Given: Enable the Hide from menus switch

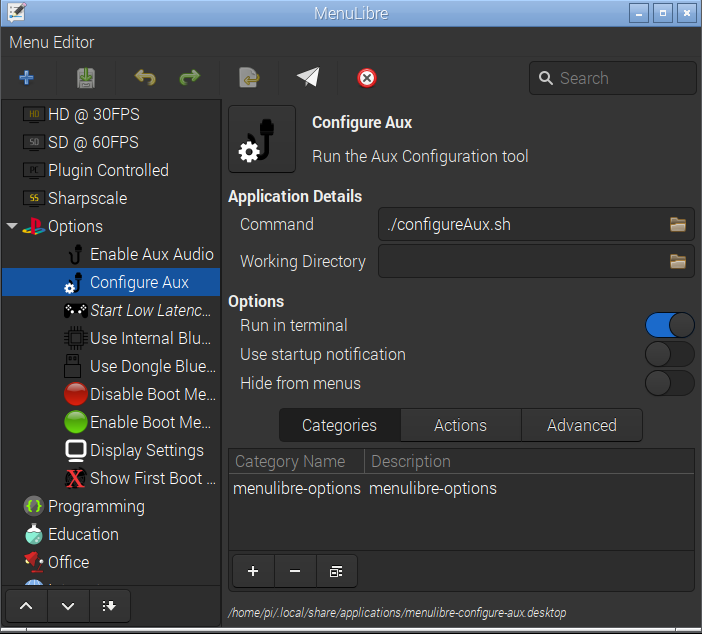Looking at the screenshot, I should click(669, 383).
